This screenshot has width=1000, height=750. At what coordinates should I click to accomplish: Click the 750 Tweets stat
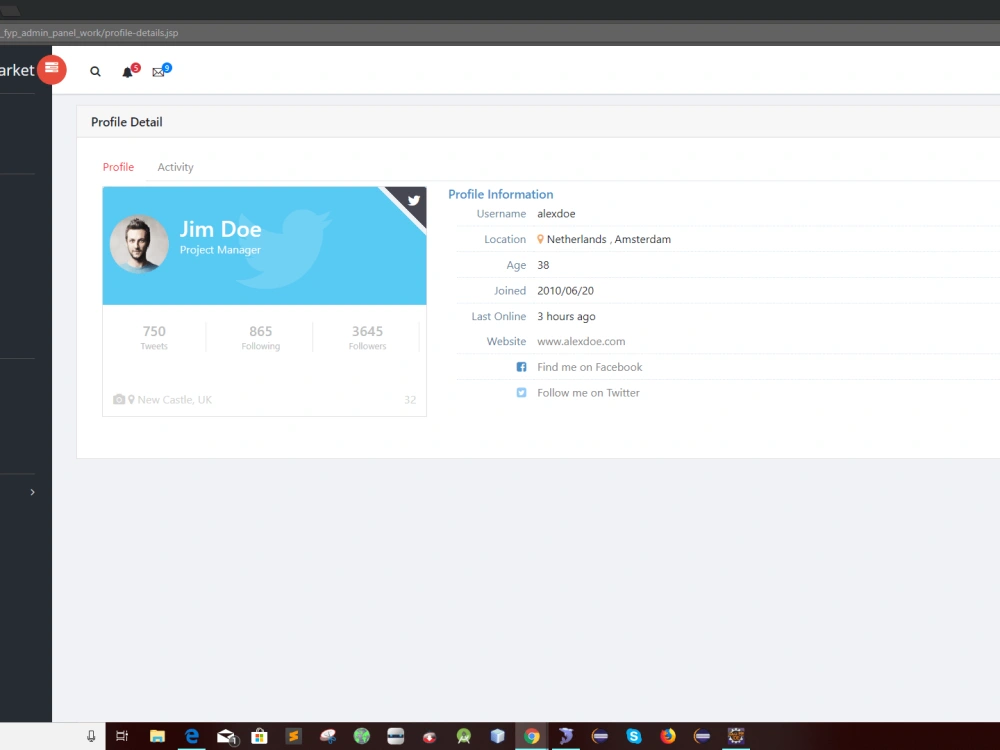point(154,337)
